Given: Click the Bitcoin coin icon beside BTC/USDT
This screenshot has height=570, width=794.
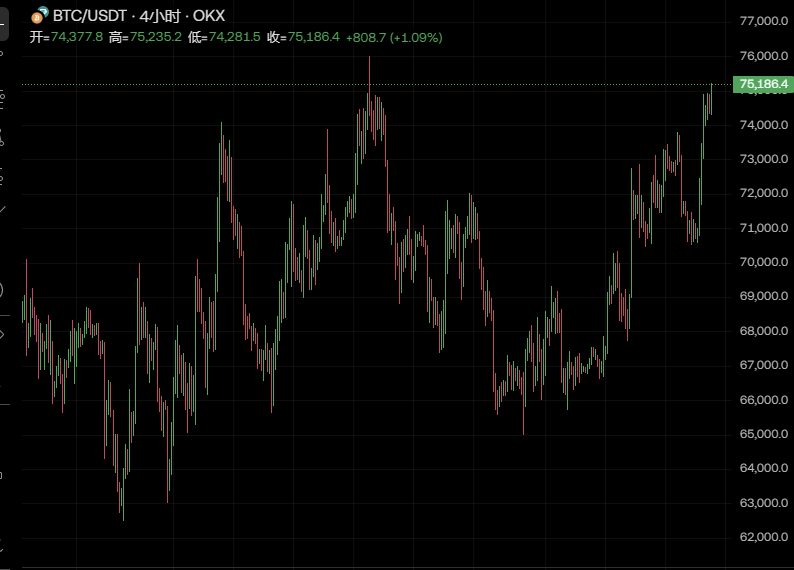Looking at the screenshot, I should click(40, 16).
